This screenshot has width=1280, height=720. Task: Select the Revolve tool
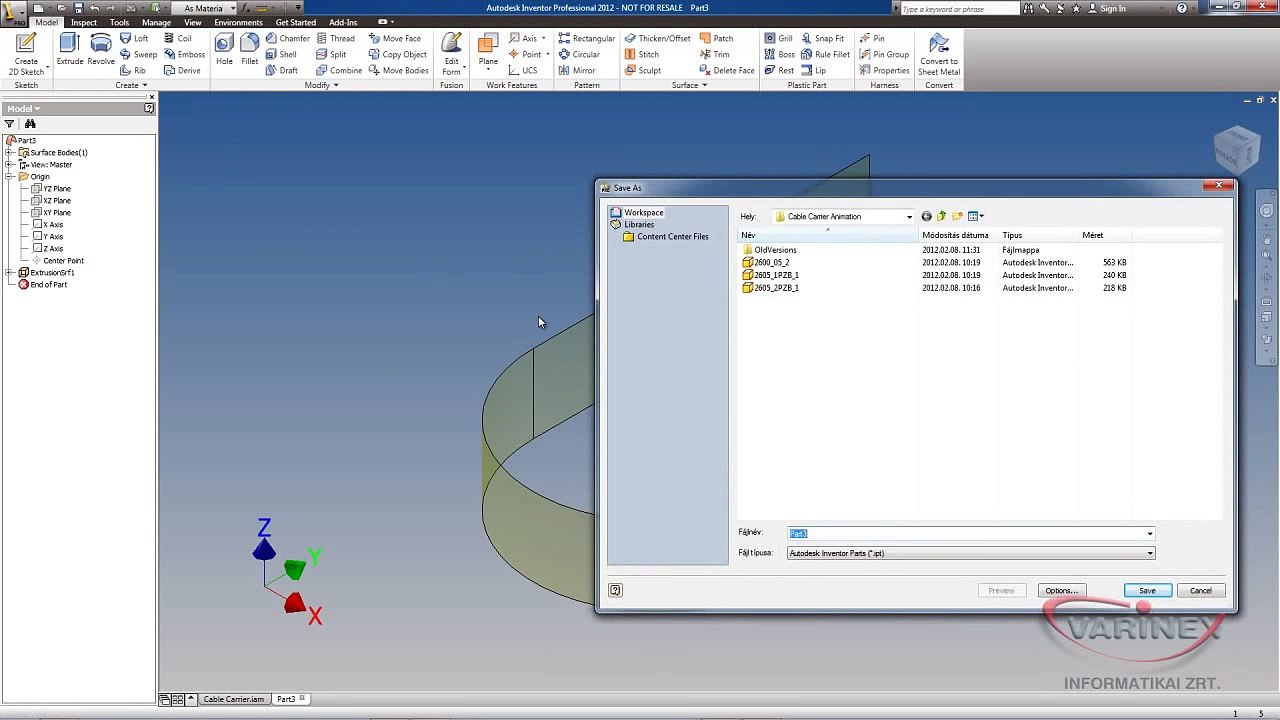click(x=101, y=50)
